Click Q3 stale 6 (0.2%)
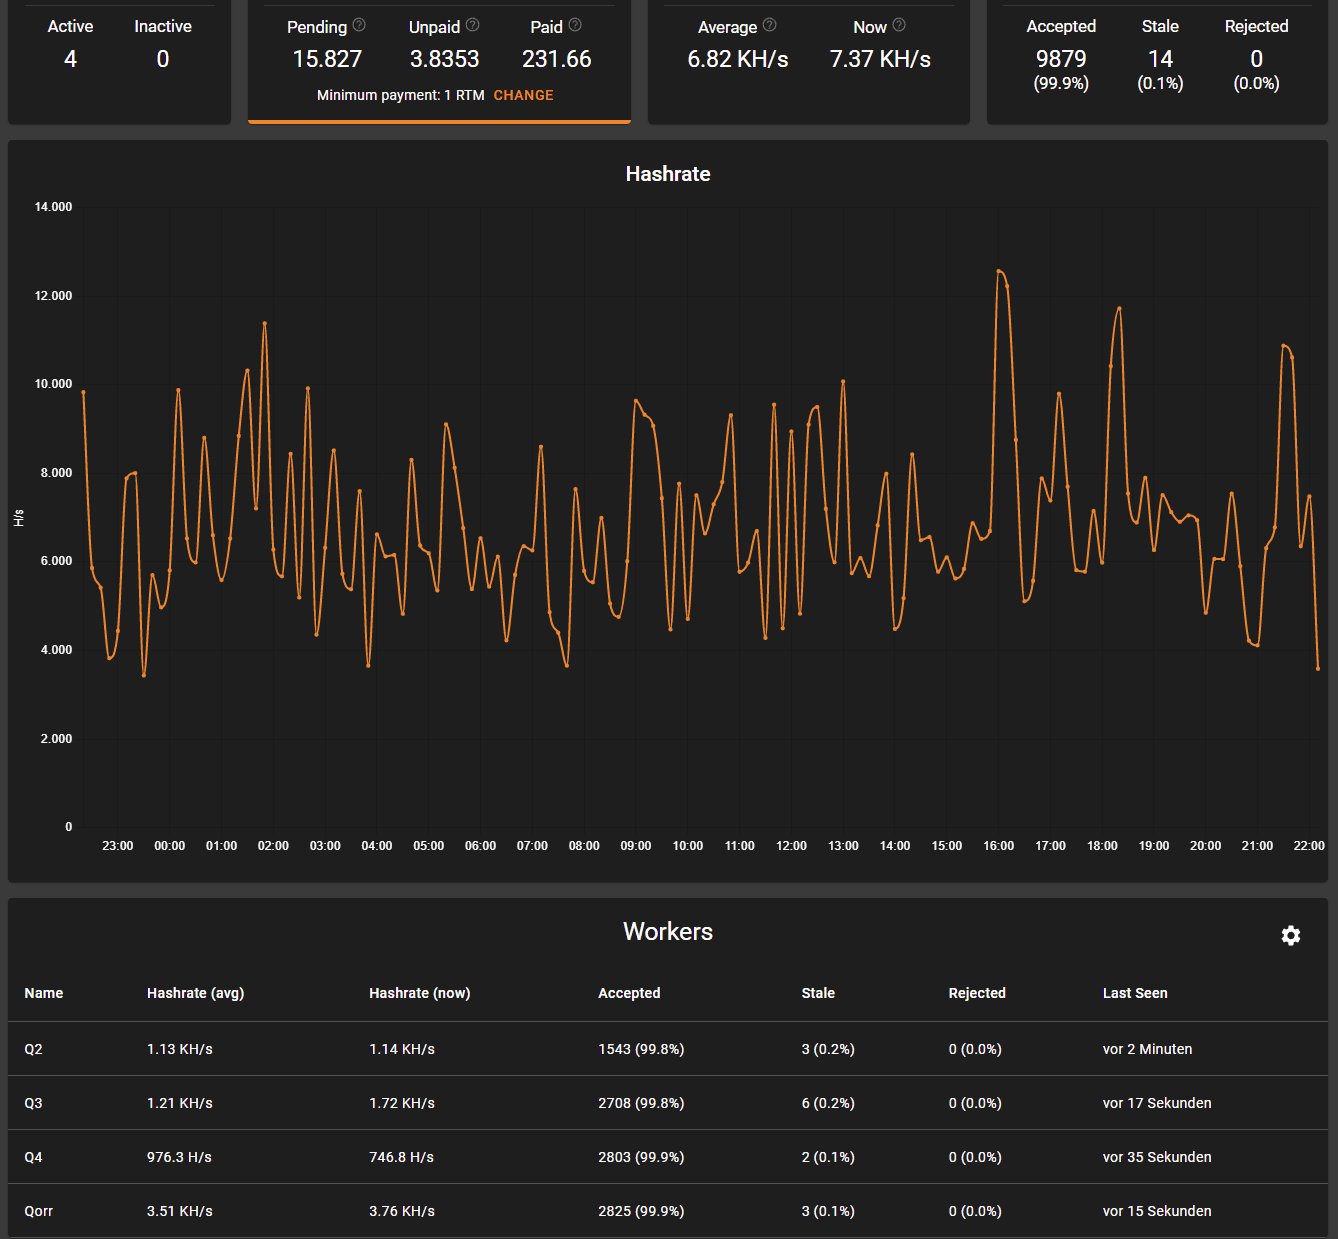Viewport: 1338px width, 1239px height. point(828,1103)
